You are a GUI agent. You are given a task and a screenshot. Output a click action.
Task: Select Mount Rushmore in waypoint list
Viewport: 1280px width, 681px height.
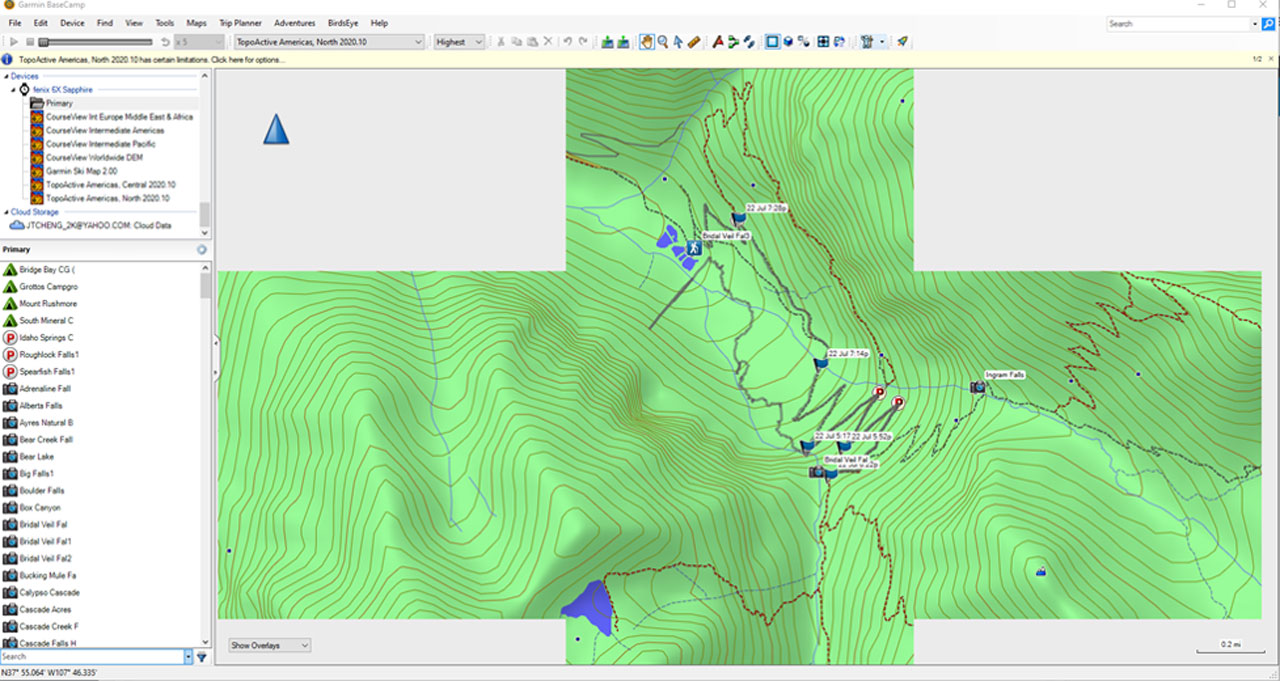click(x=48, y=304)
